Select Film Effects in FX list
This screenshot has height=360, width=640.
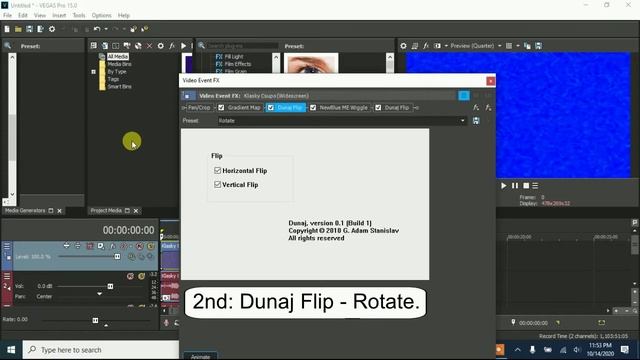tap(238, 64)
